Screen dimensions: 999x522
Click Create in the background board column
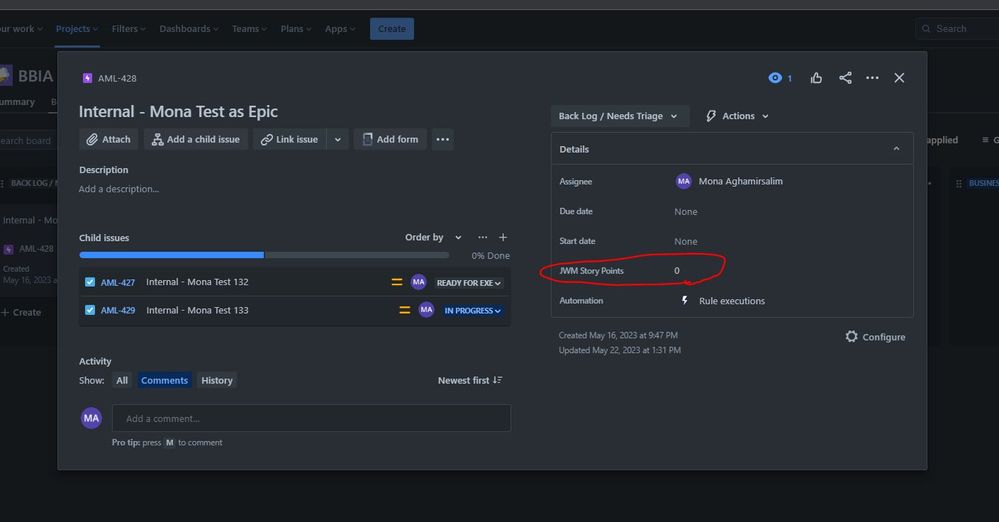[22, 312]
